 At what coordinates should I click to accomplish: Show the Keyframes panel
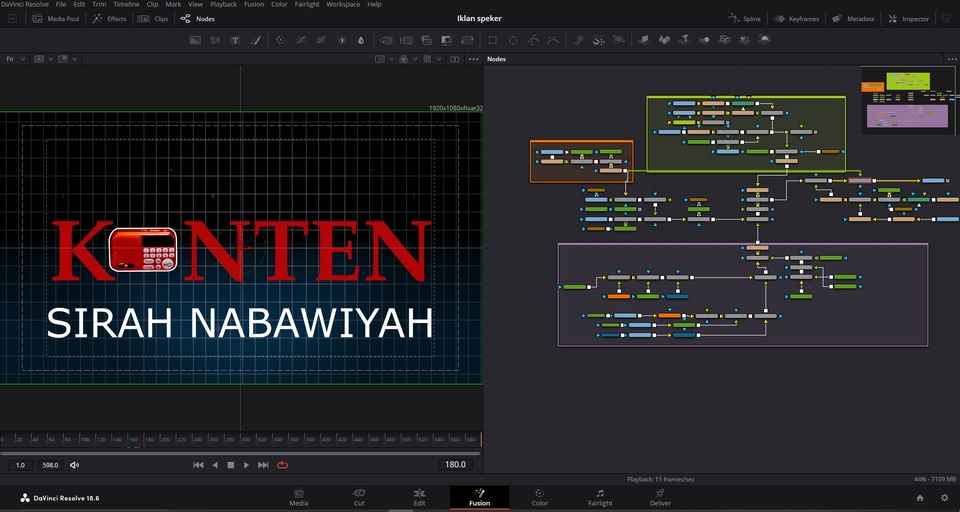tap(796, 18)
